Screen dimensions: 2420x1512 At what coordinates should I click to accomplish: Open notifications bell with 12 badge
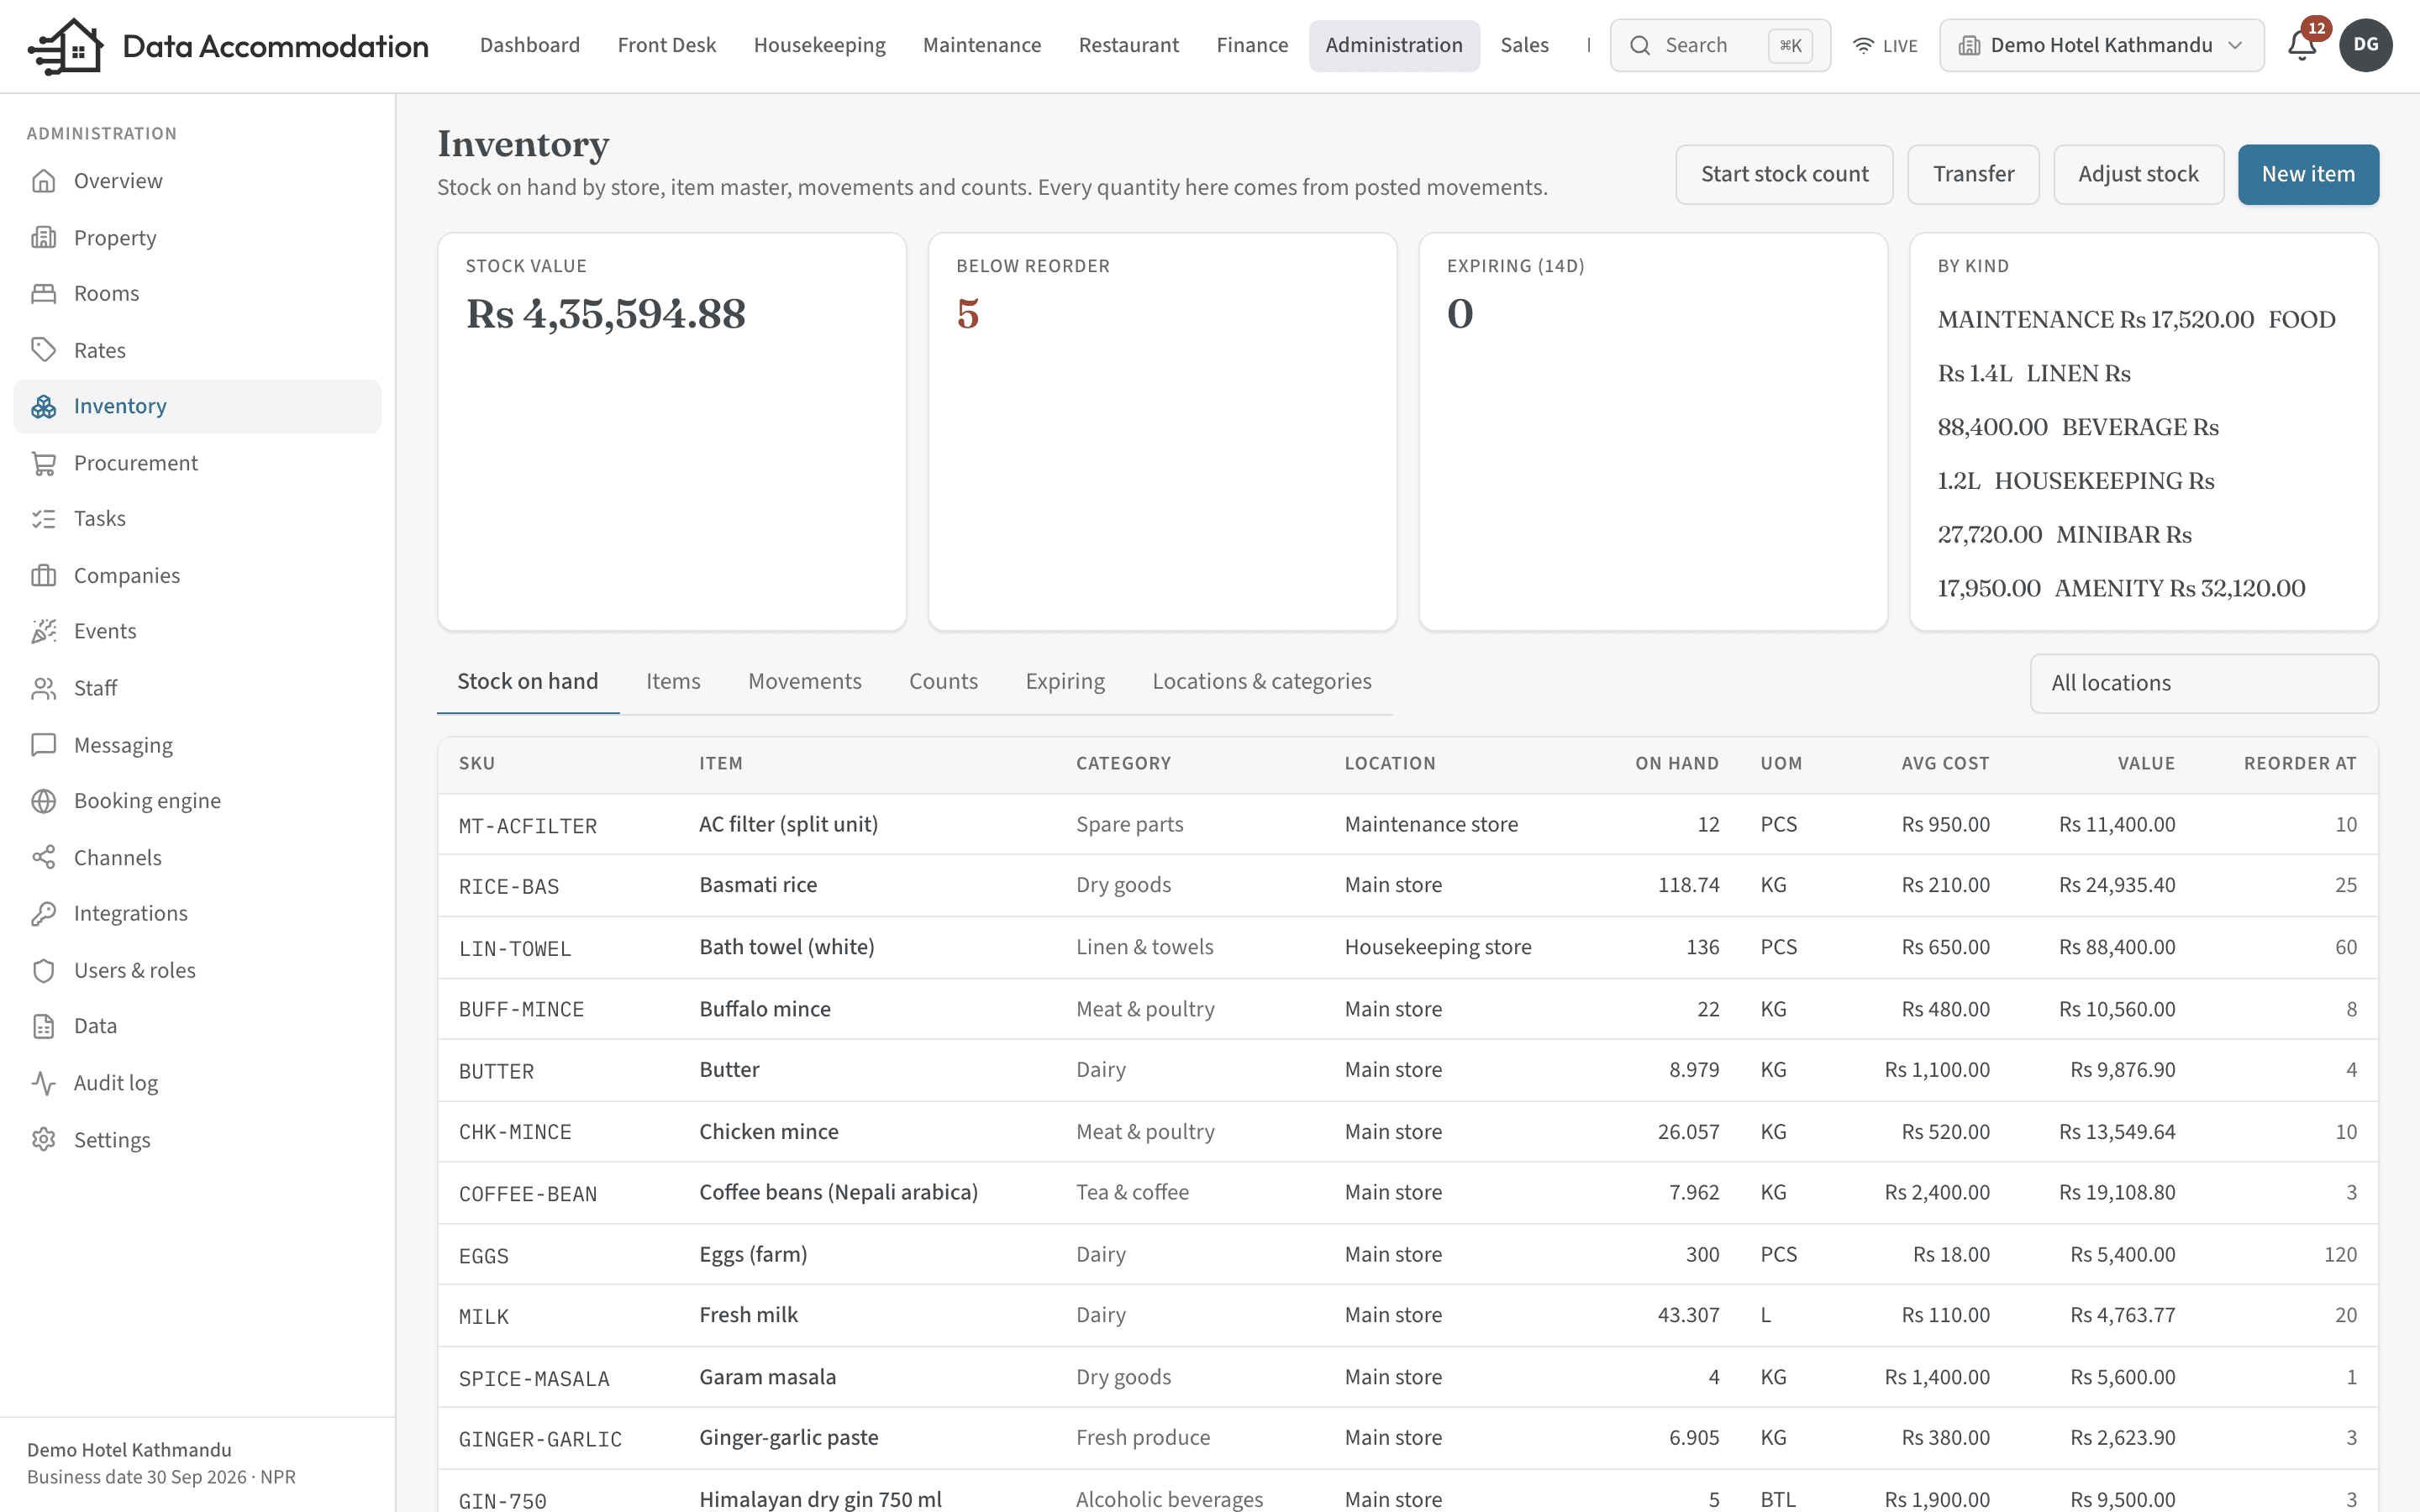(2303, 45)
